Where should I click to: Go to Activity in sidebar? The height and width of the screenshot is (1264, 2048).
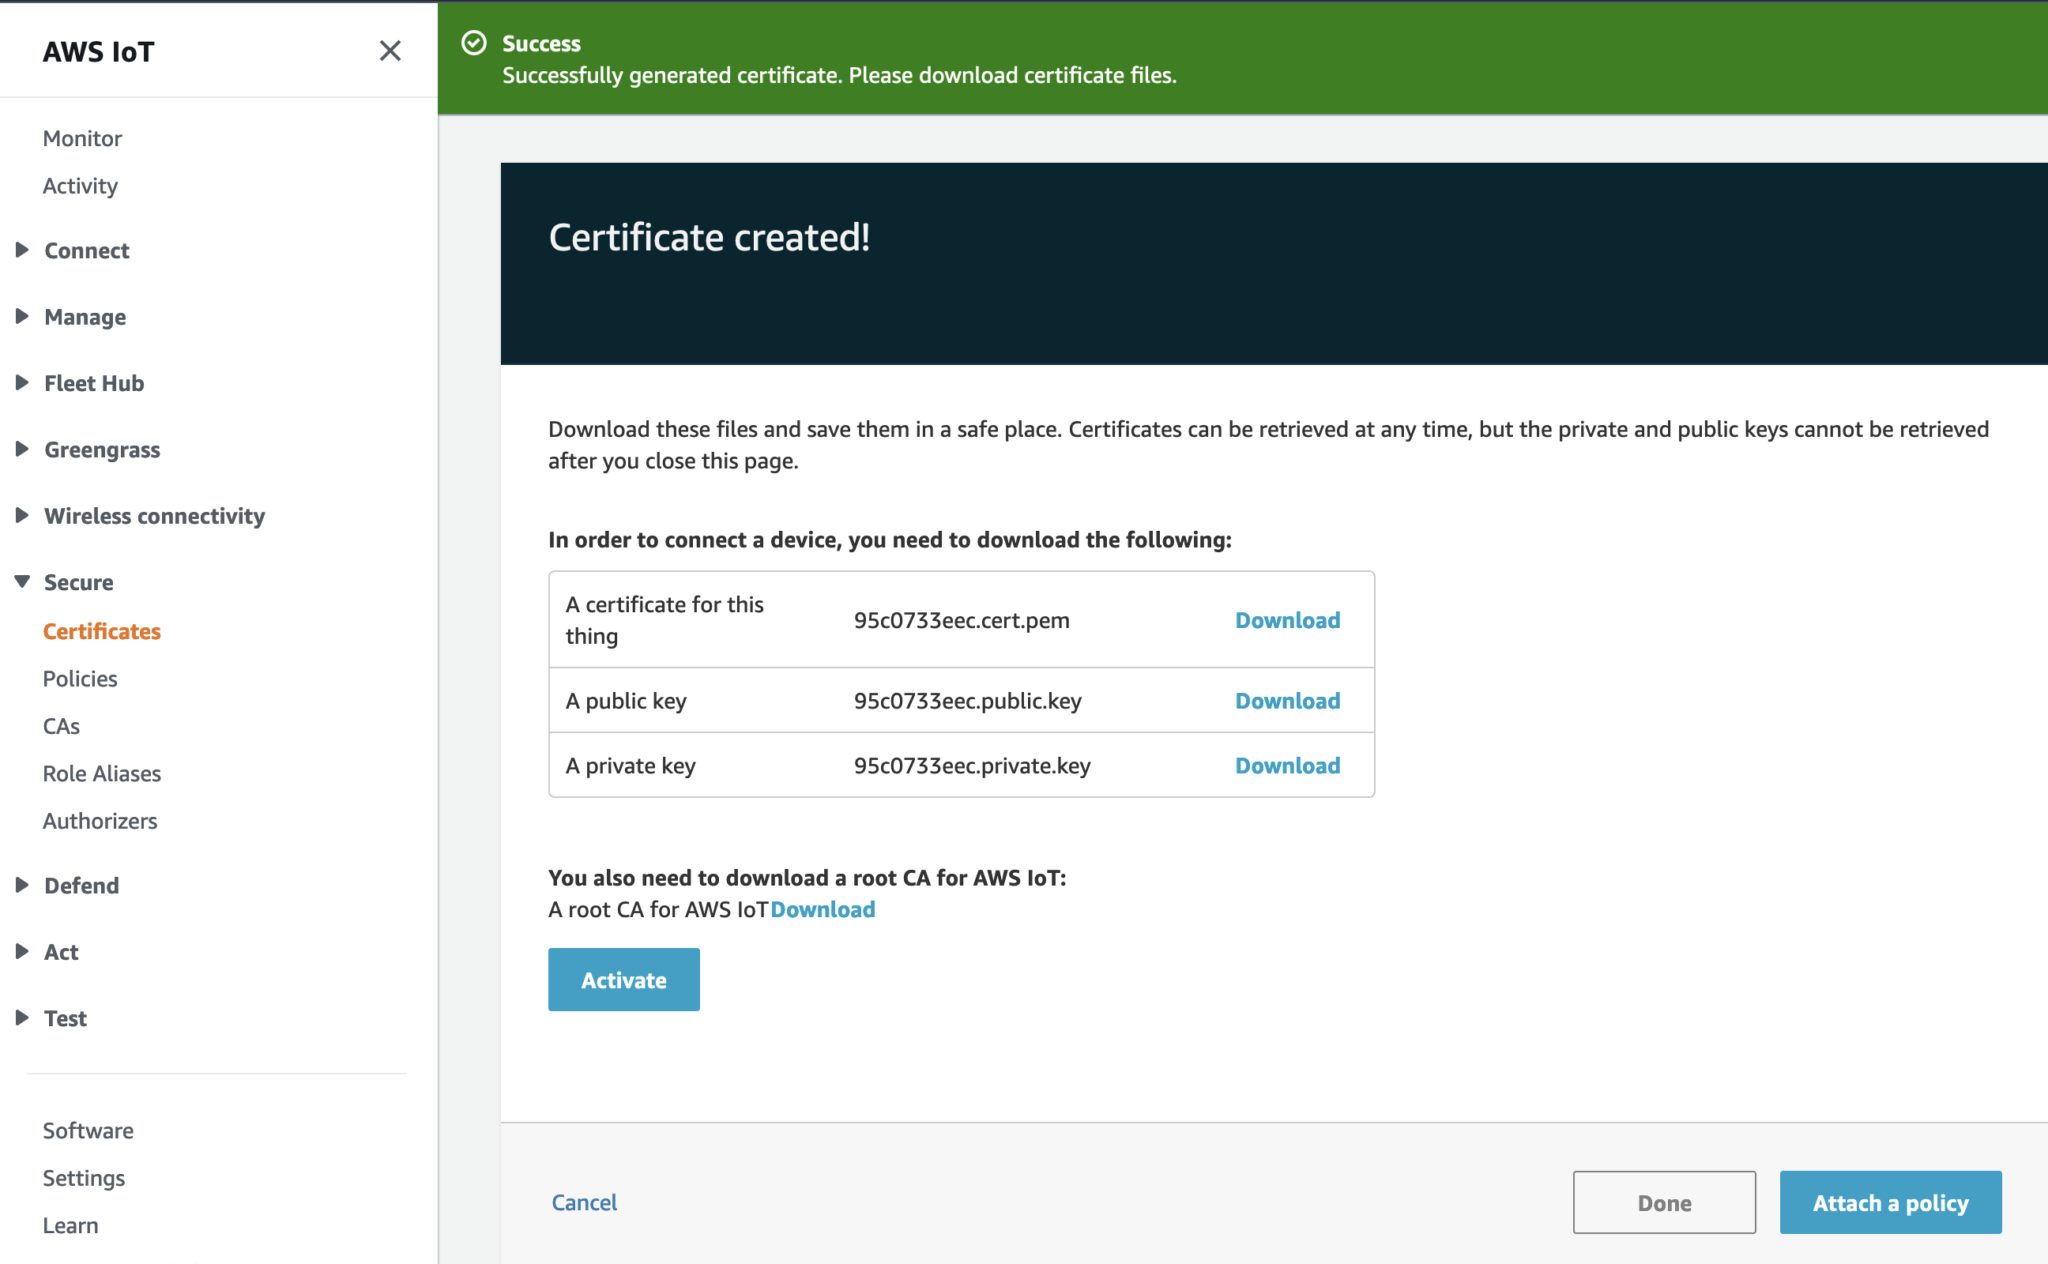(x=80, y=186)
